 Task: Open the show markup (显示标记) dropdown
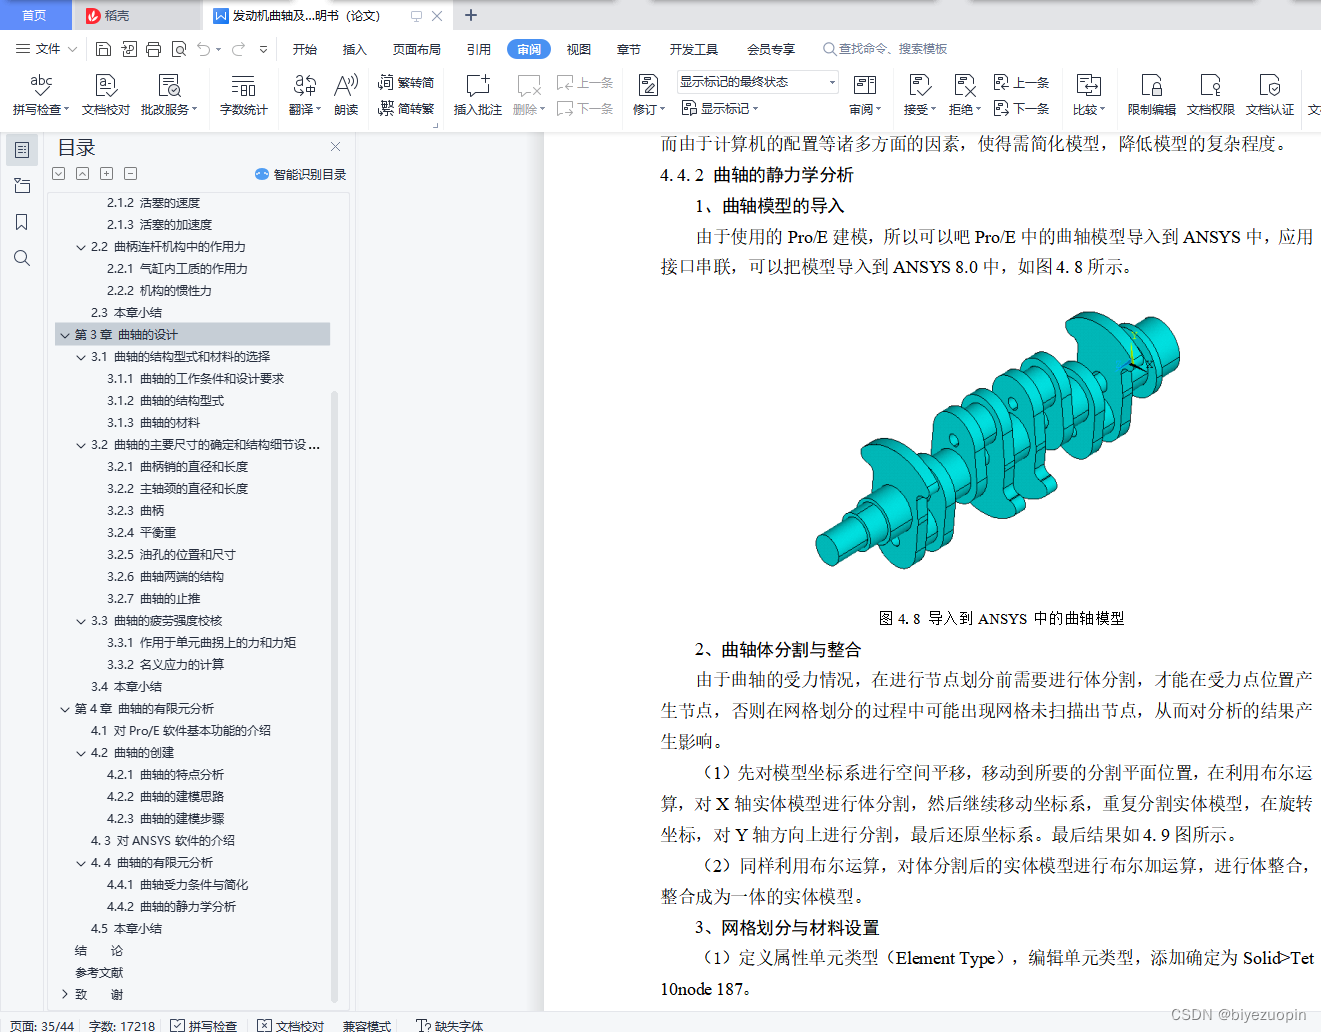point(720,108)
